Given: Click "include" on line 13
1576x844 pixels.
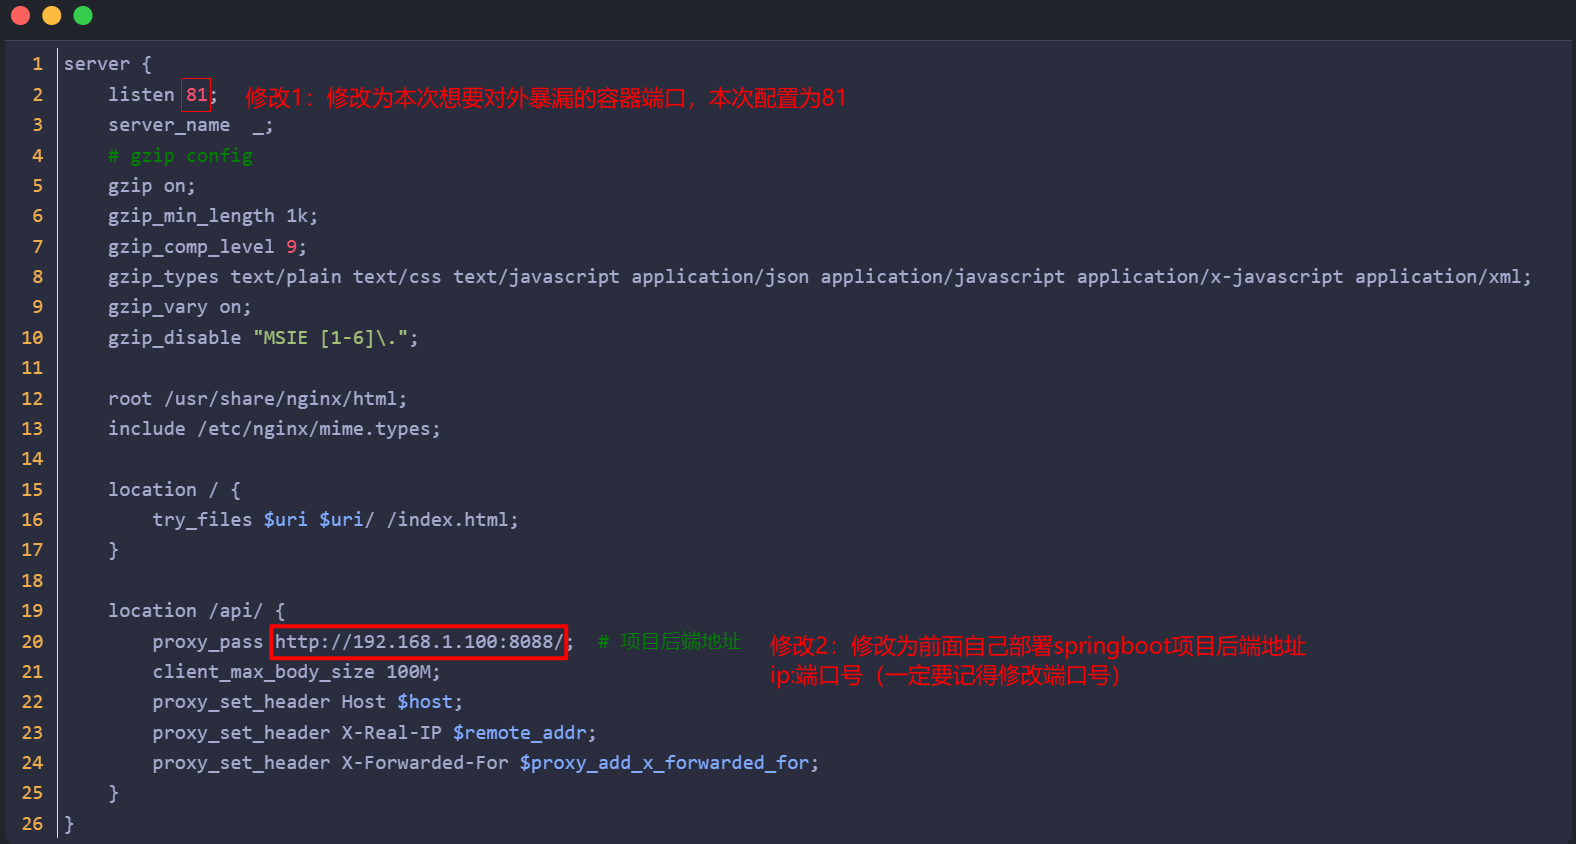Looking at the screenshot, I should 147,429.
